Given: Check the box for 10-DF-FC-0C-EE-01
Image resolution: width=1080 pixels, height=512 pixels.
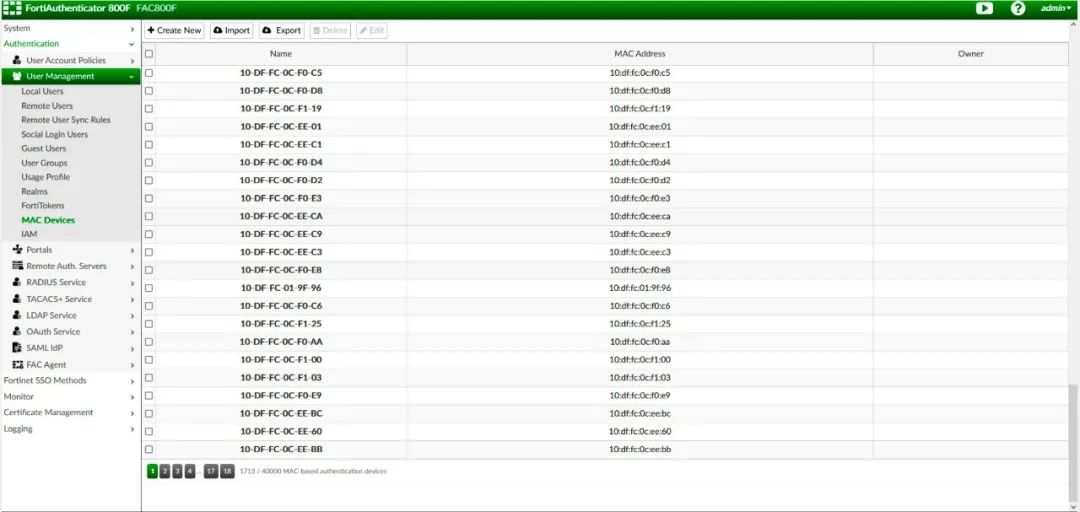Looking at the screenshot, I should pos(149,127).
